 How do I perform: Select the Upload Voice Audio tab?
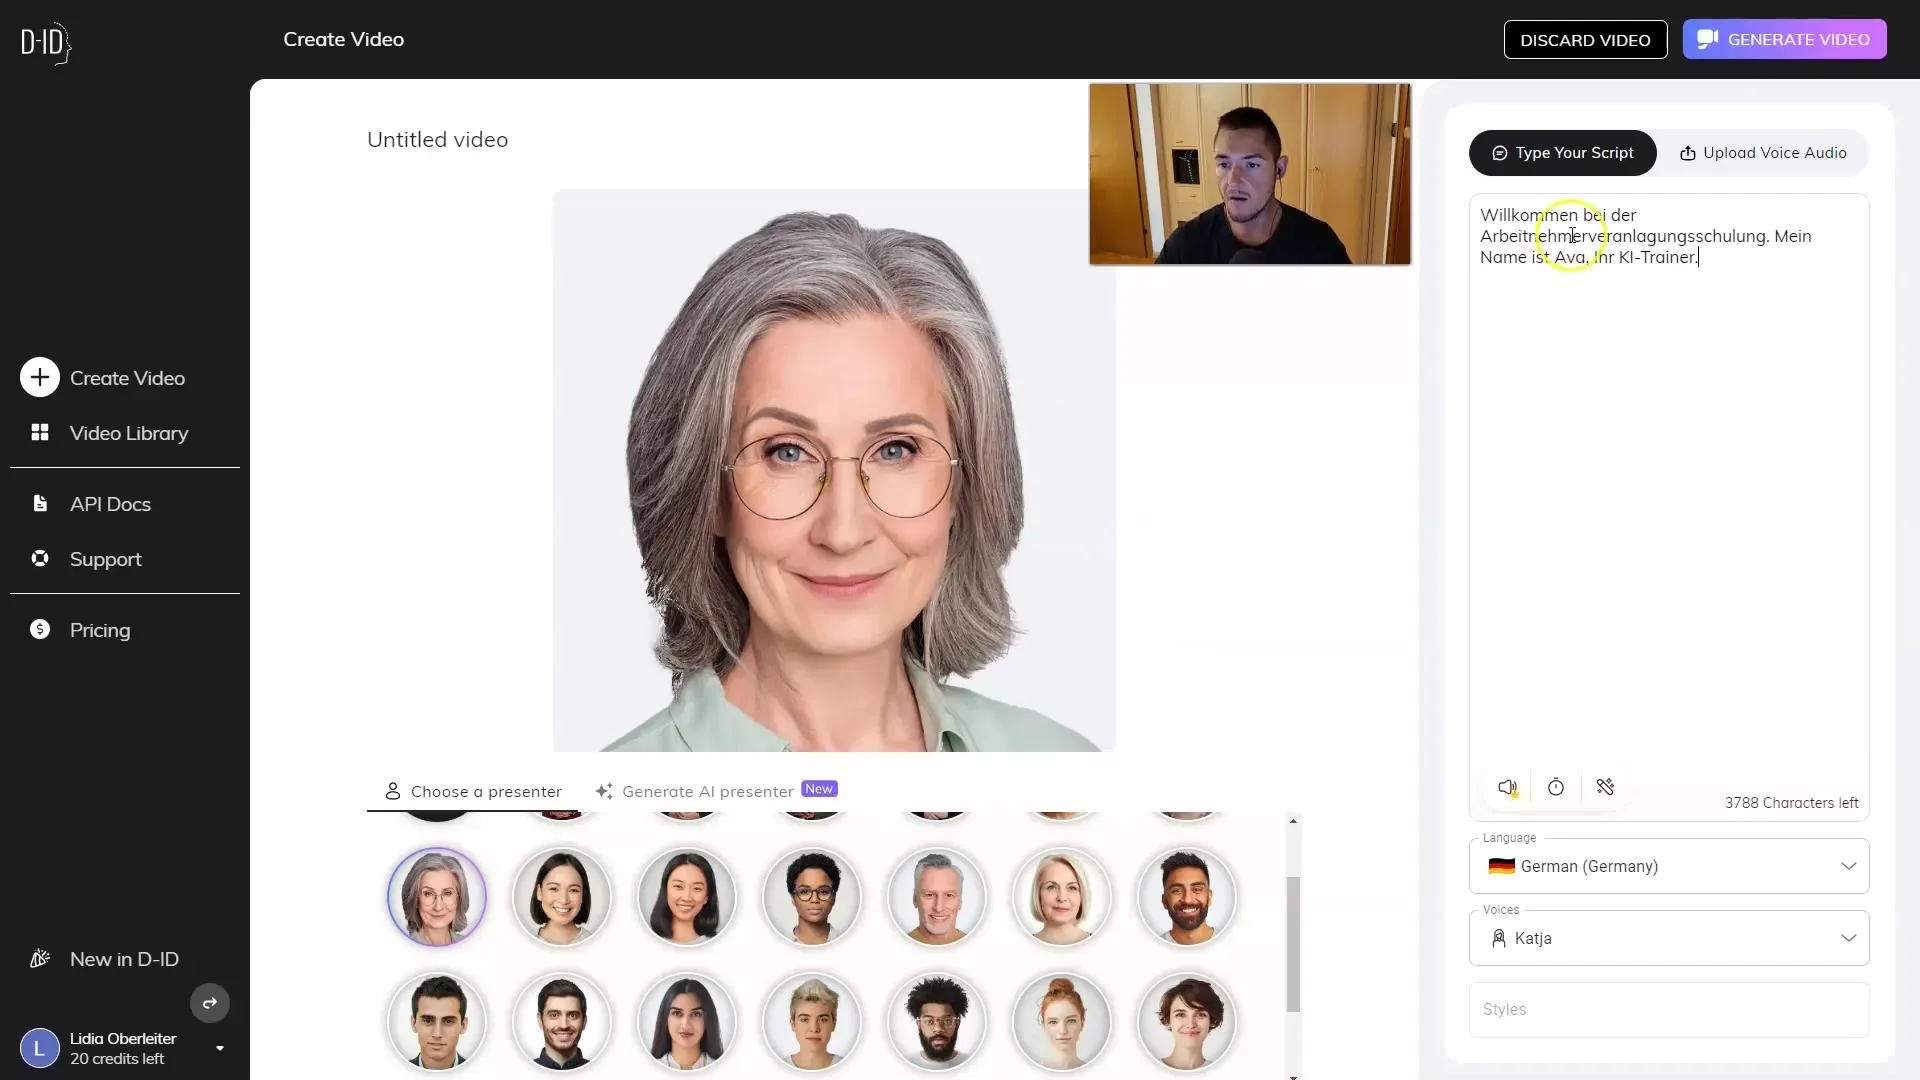tap(1763, 152)
